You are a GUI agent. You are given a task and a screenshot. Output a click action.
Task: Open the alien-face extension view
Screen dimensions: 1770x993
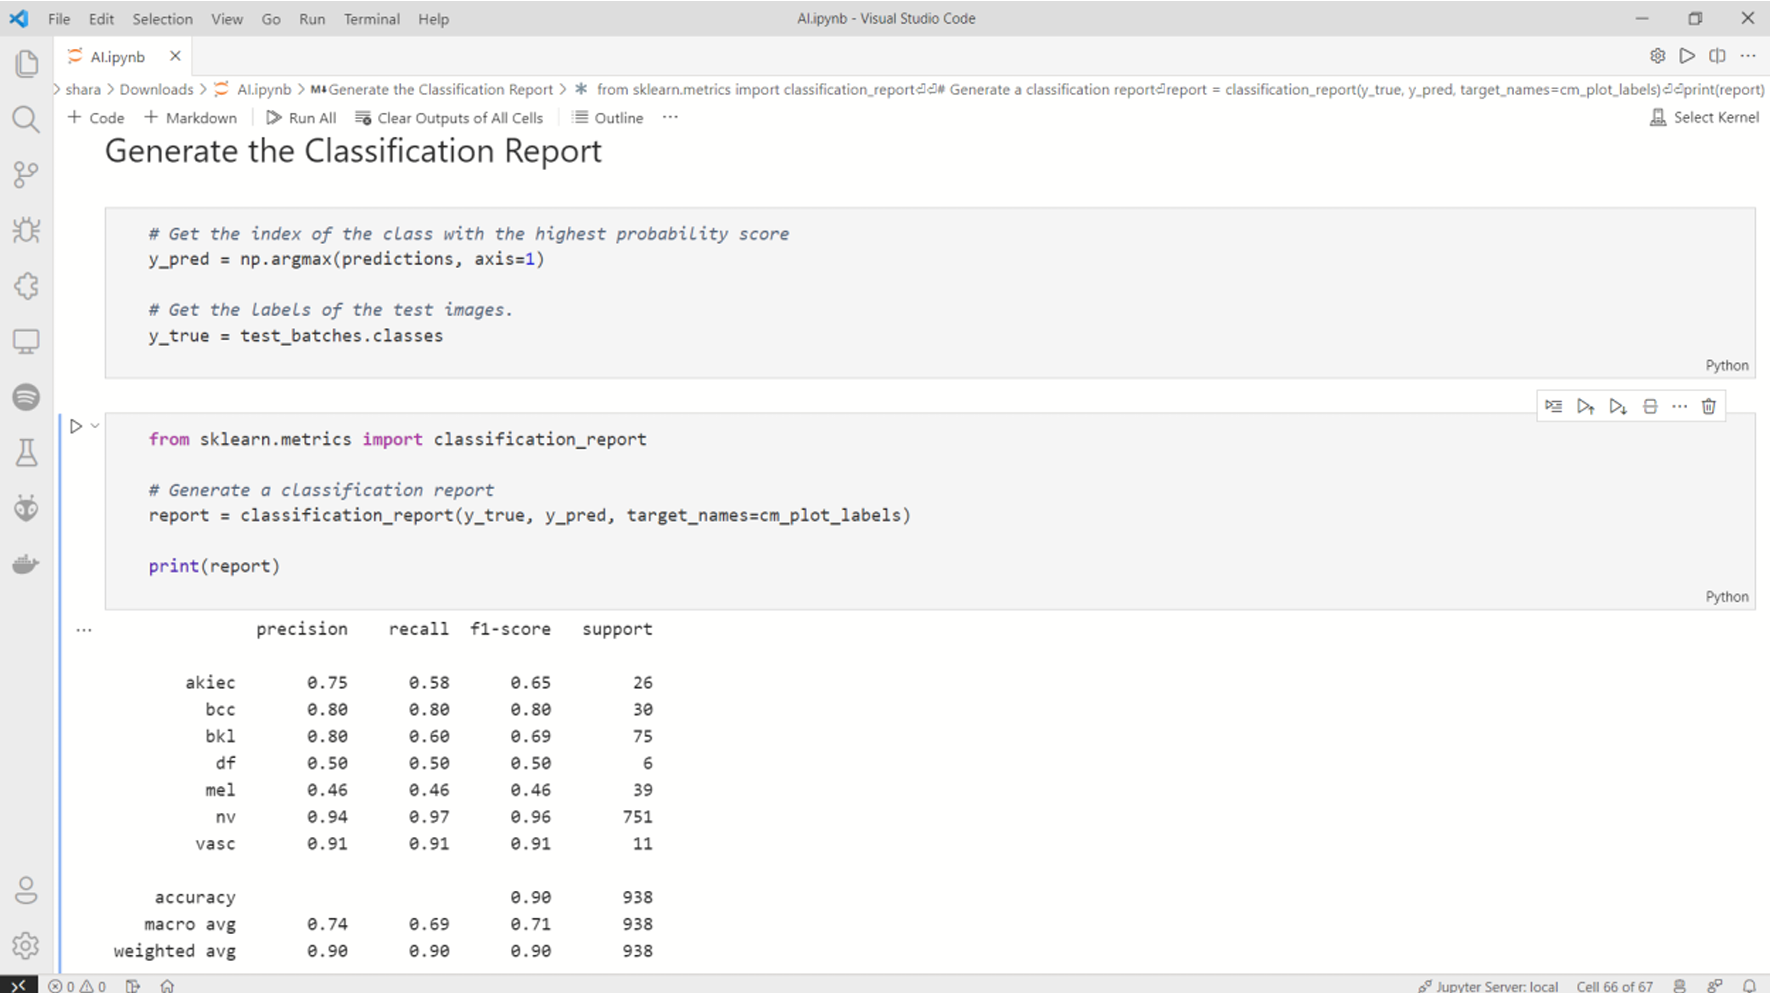point(26,508)
